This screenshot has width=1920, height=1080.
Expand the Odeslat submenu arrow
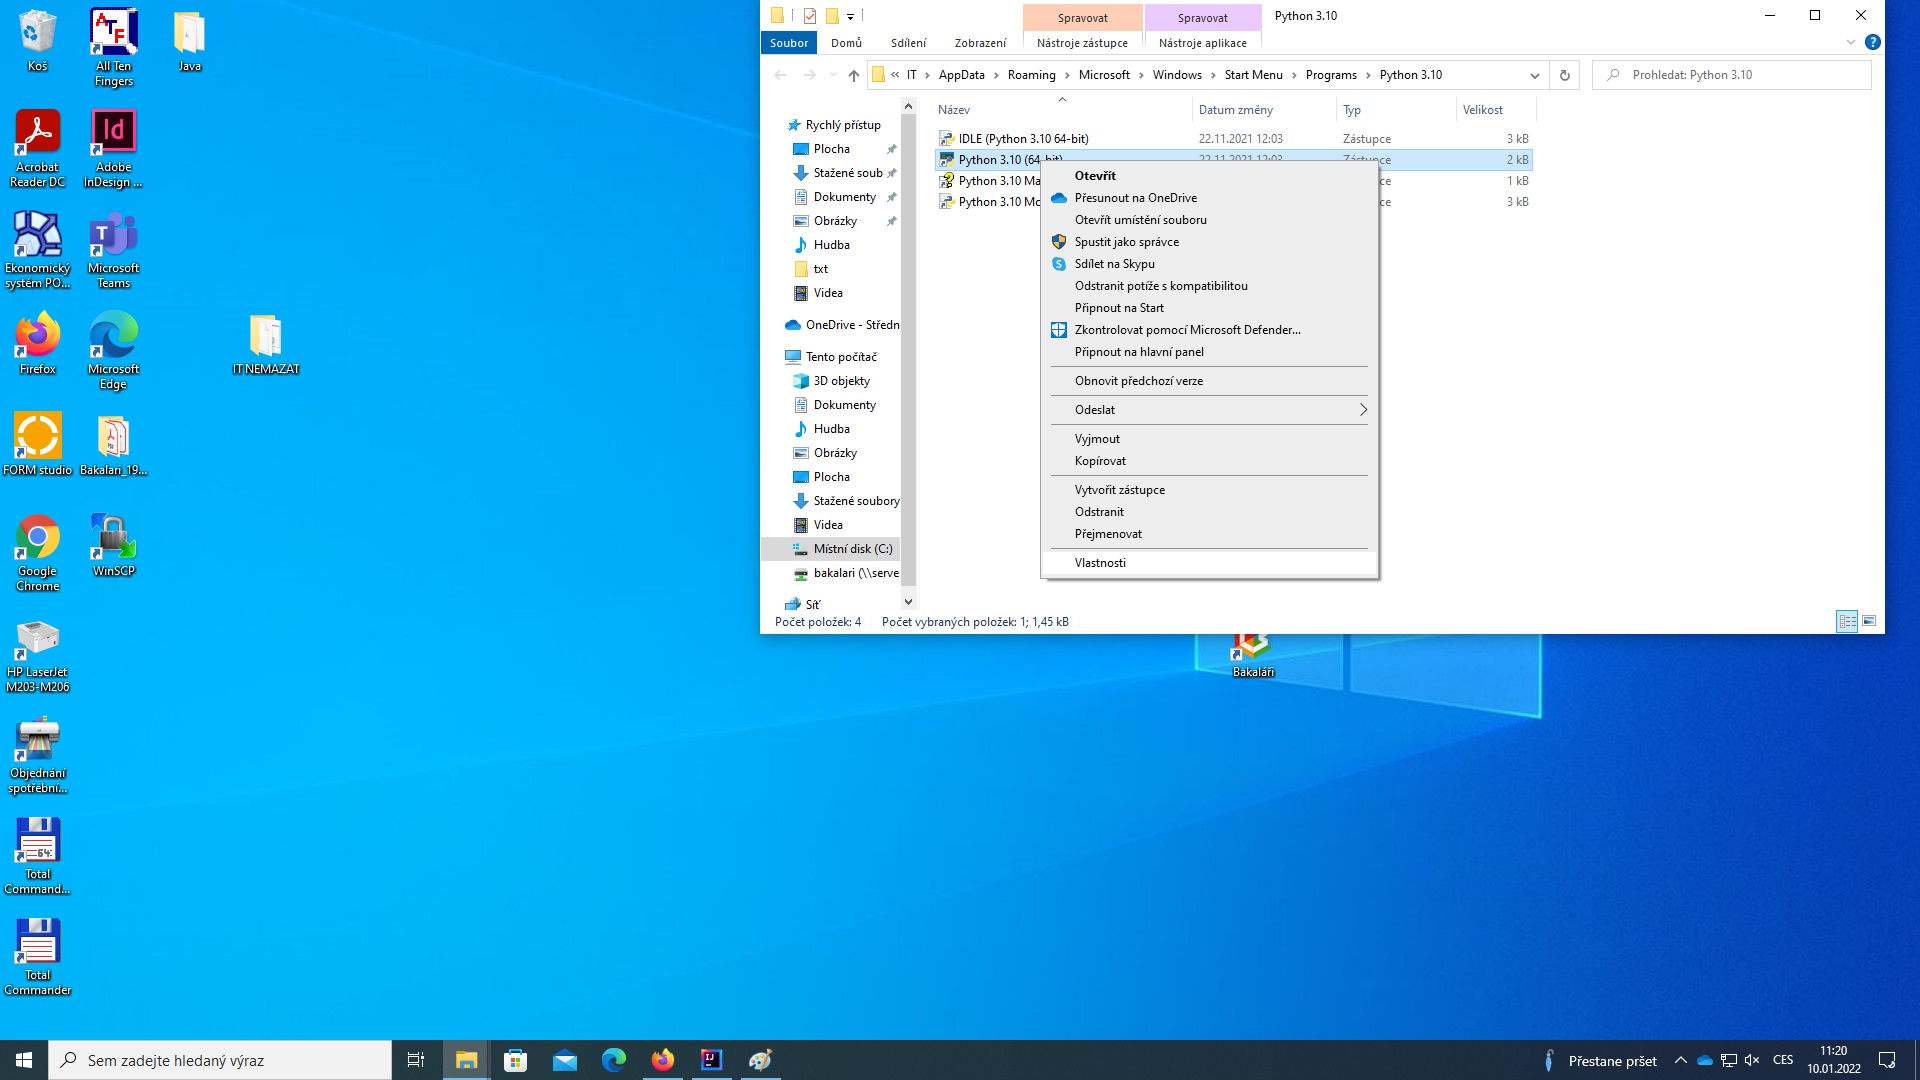[x=1362, y=410]
